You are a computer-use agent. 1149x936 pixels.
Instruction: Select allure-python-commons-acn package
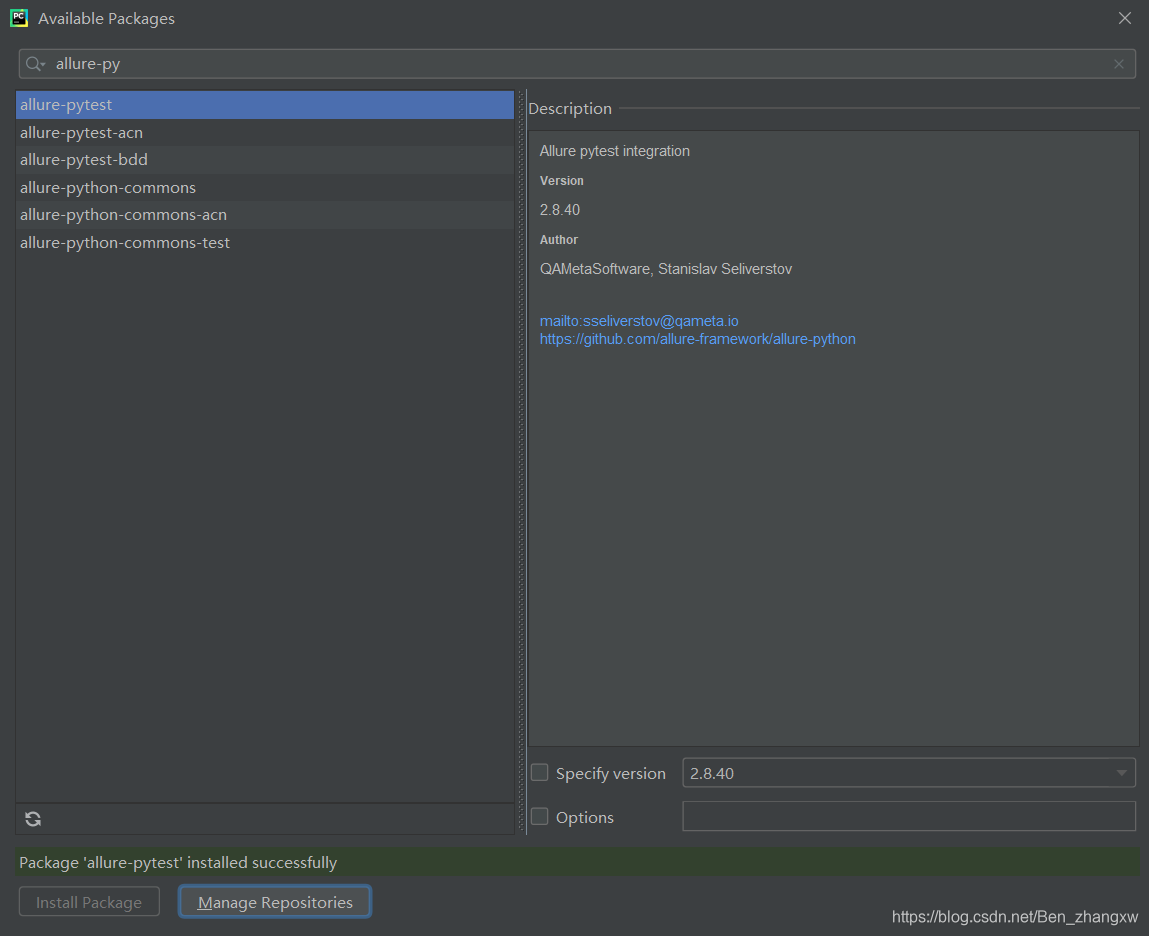click(265, 215)
